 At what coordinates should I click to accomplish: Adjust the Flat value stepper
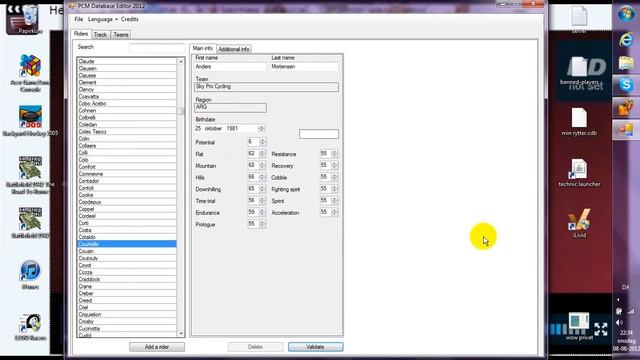(x=262, y=154)
